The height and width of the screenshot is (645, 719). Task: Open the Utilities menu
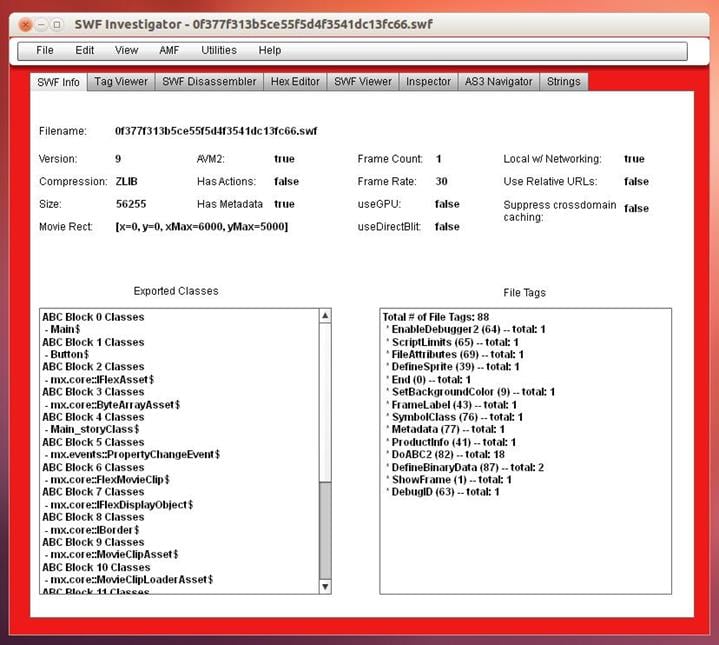click(219, 50)
